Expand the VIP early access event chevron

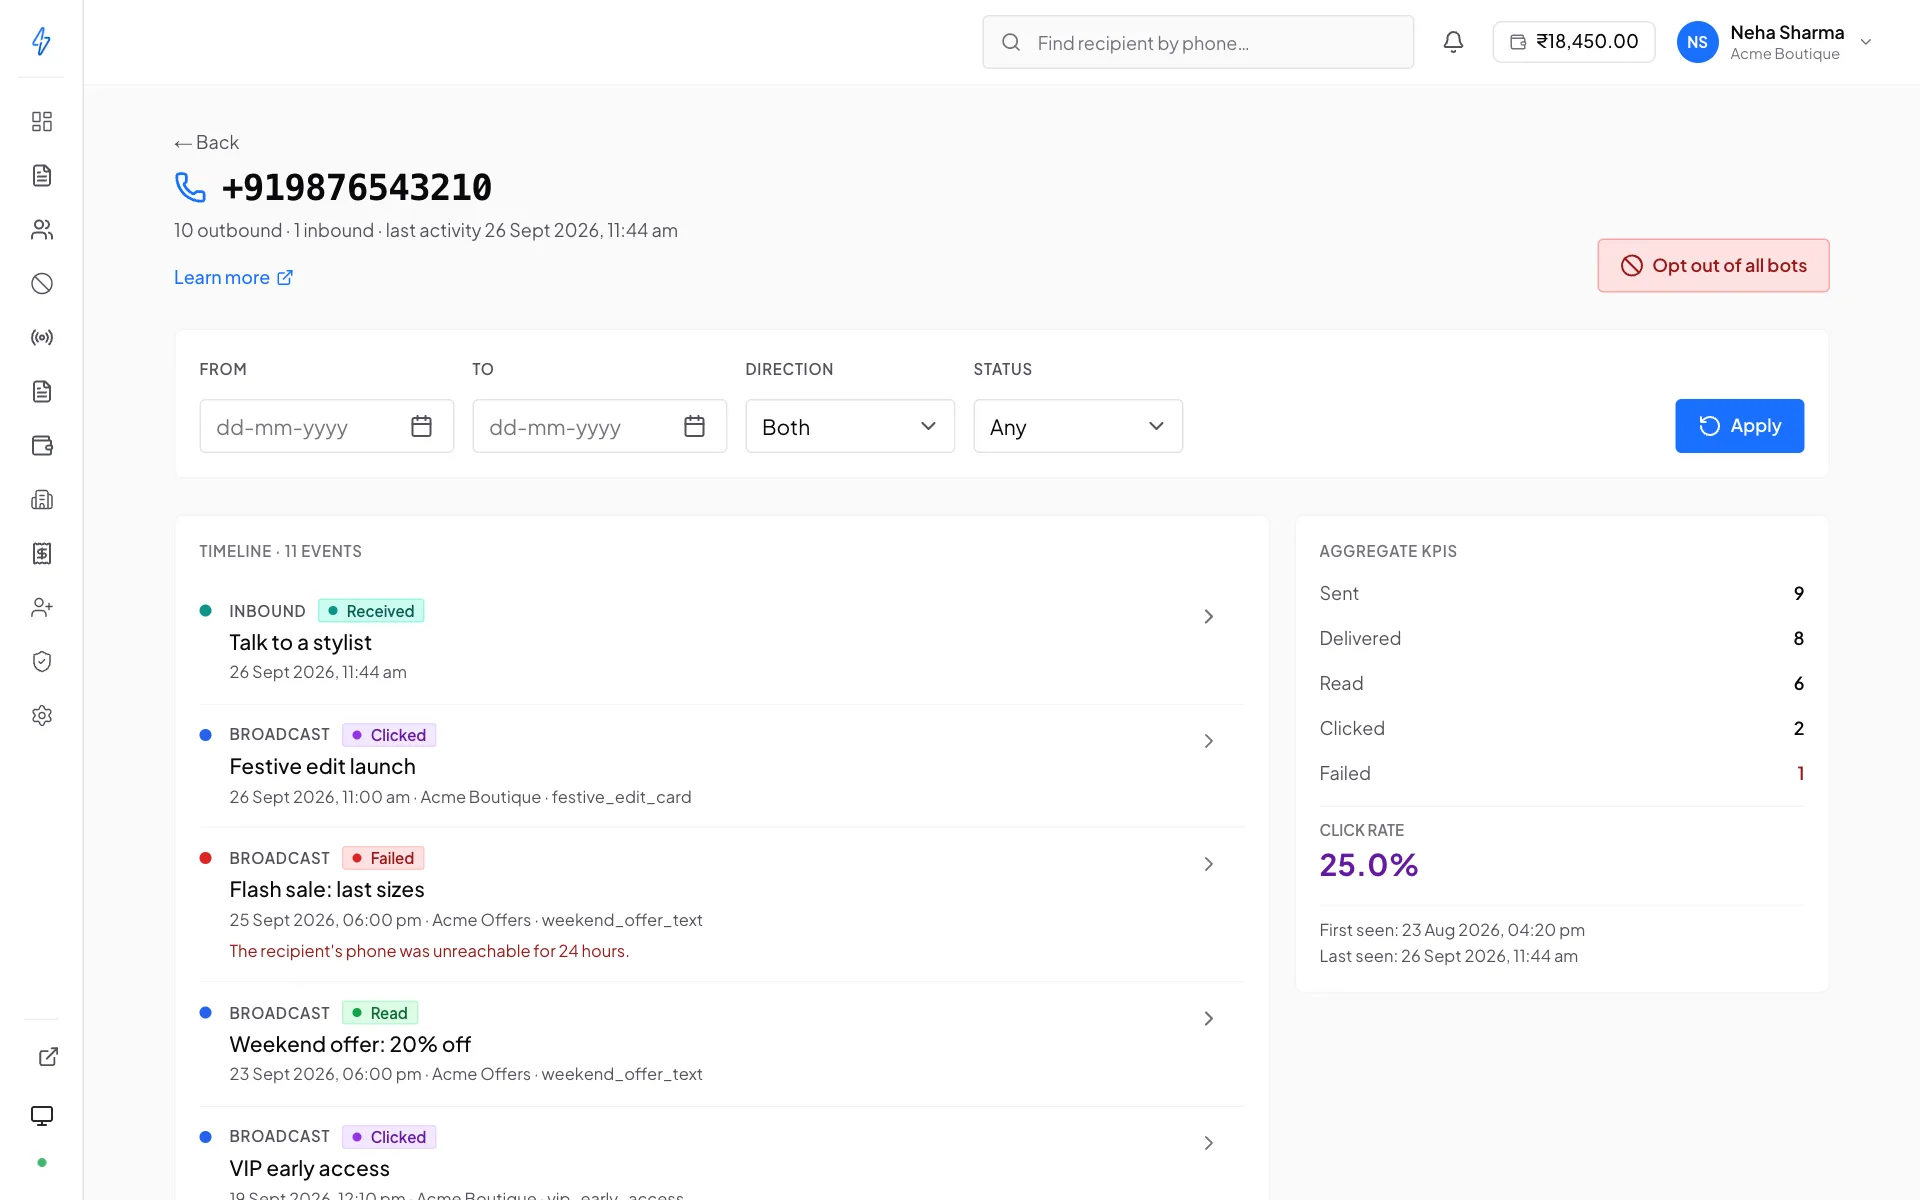click(x=1208, y=1143)
